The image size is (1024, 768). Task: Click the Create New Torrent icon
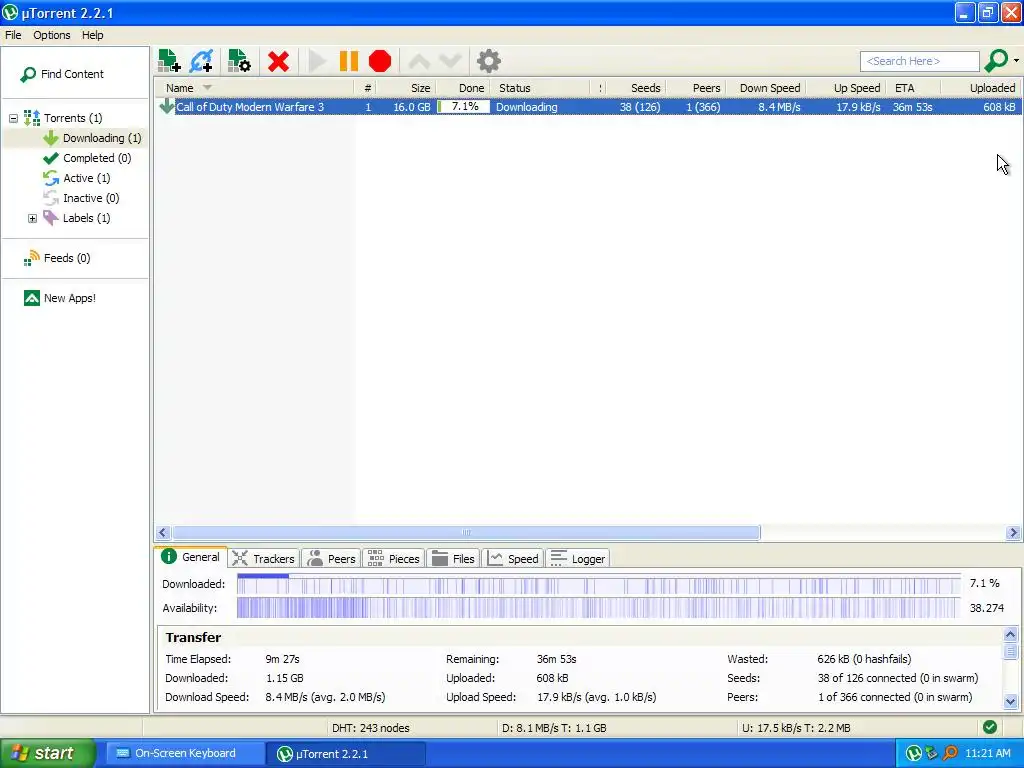coord(239,61)
